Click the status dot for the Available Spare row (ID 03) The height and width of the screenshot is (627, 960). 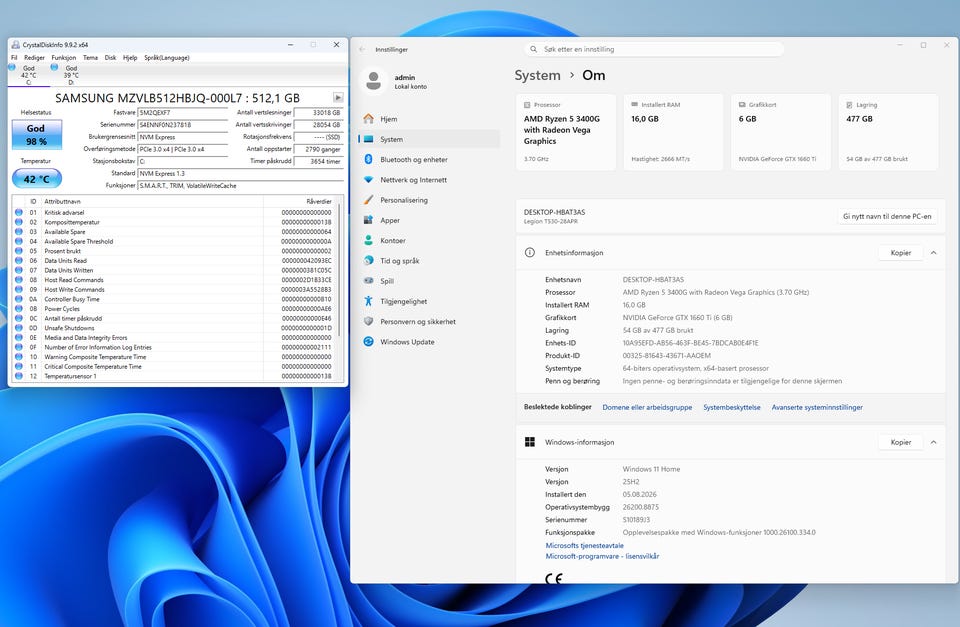(x=19, y=231)
